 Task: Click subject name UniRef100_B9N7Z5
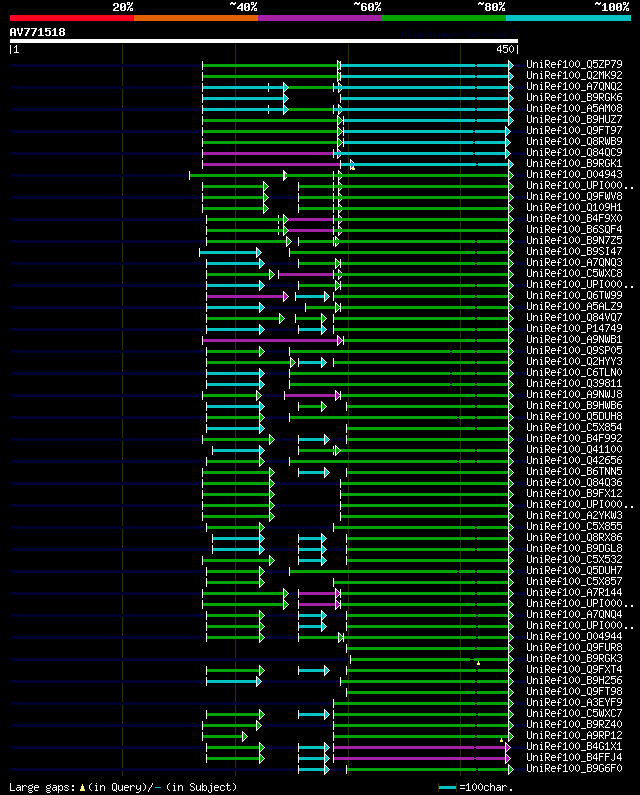574,240
